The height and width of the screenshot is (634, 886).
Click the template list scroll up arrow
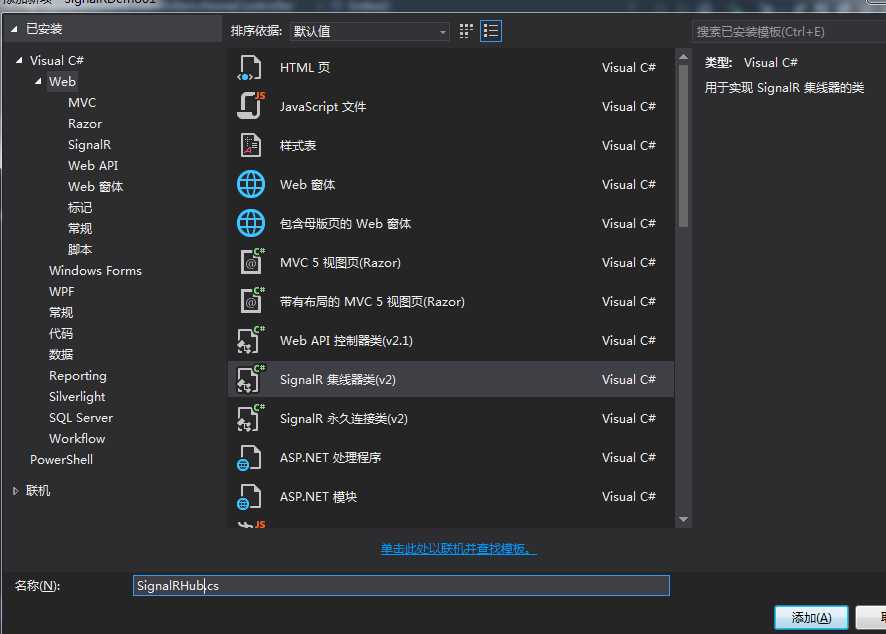click(683, 57)
